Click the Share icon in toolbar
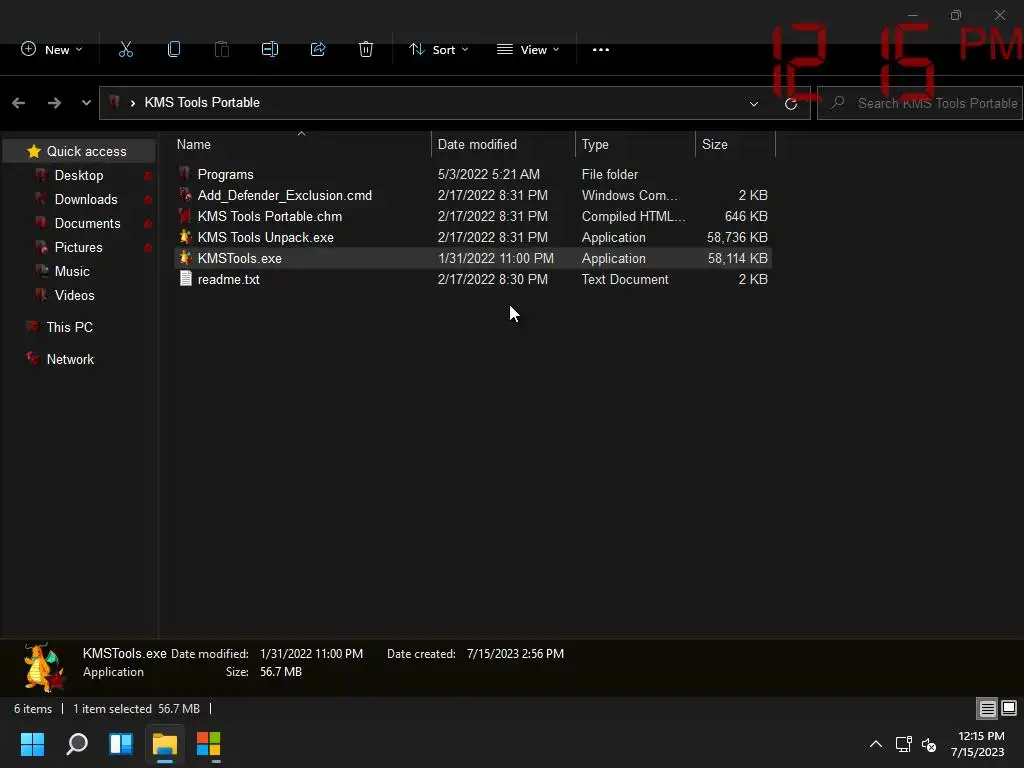 coord(318,50)
